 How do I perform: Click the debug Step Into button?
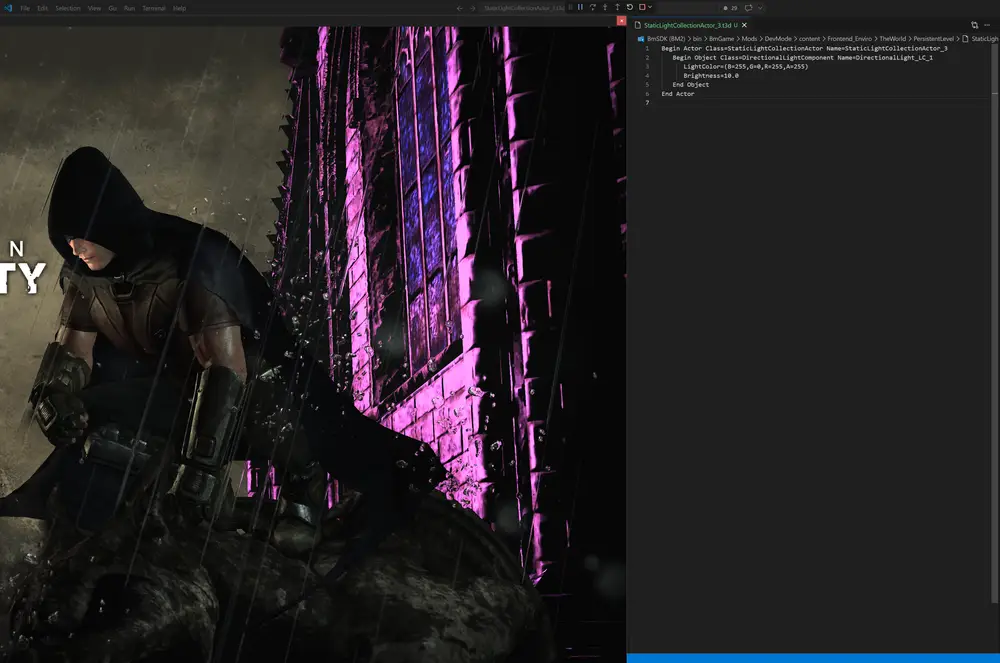pyautogui.click(x=605, y=8)
